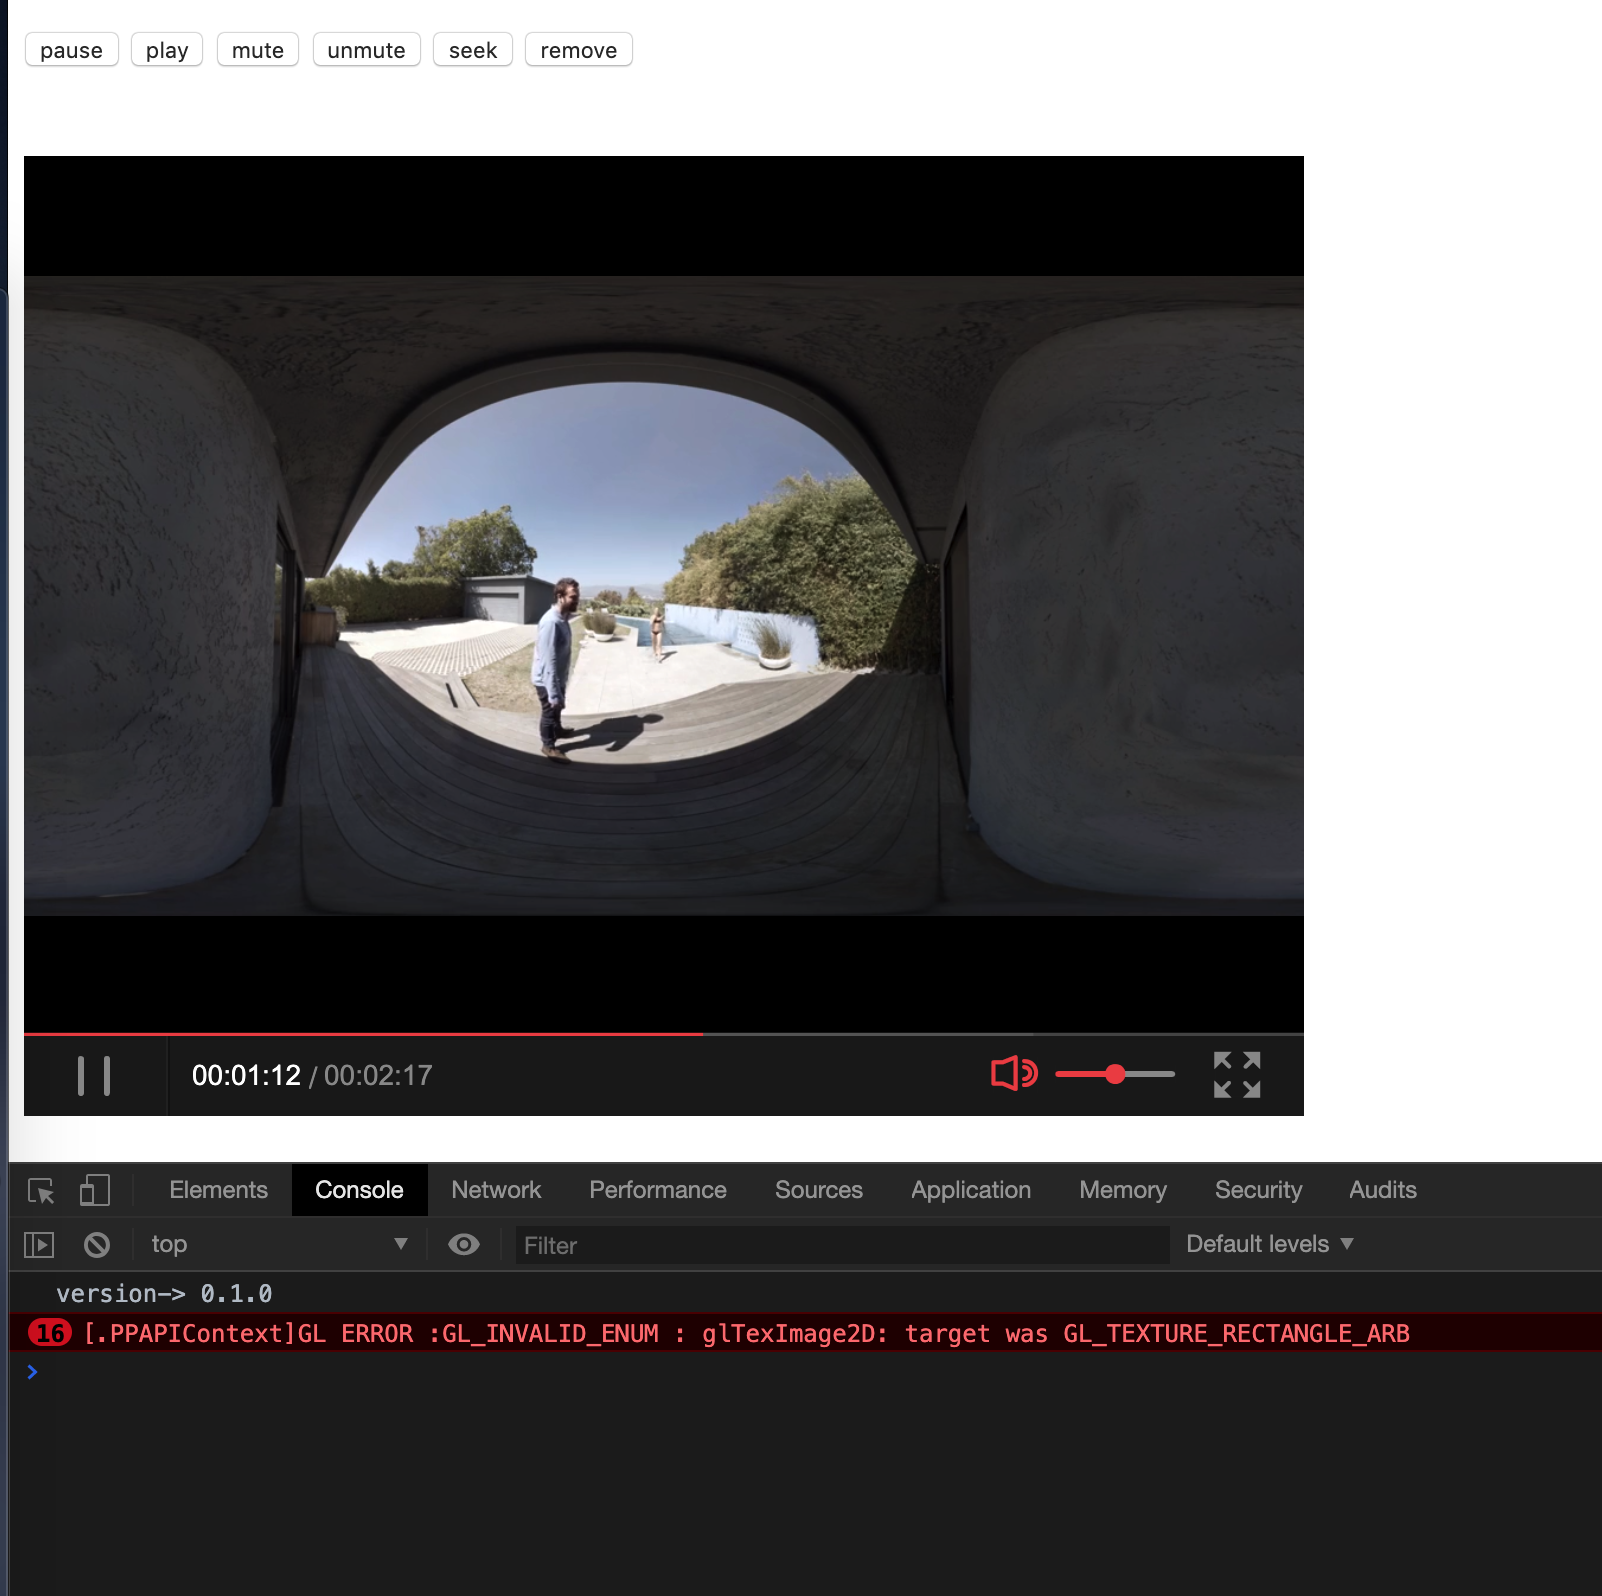Mute audio via the red speaker icon
Screen dimensions: 1602x1596
coord(1014,1074)
